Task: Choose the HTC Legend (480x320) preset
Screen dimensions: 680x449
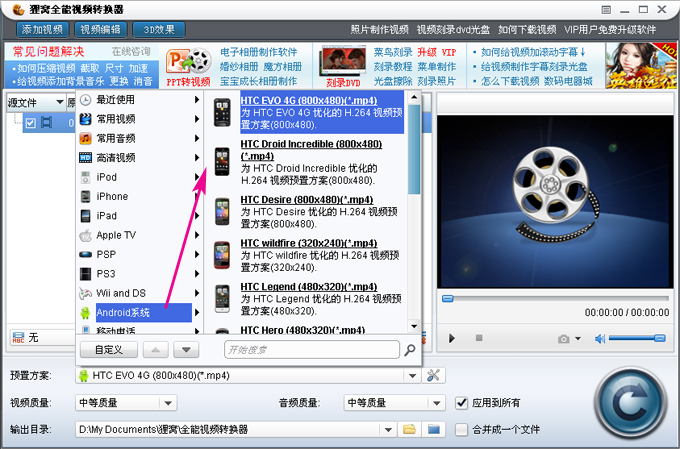Action: (321, 298)
